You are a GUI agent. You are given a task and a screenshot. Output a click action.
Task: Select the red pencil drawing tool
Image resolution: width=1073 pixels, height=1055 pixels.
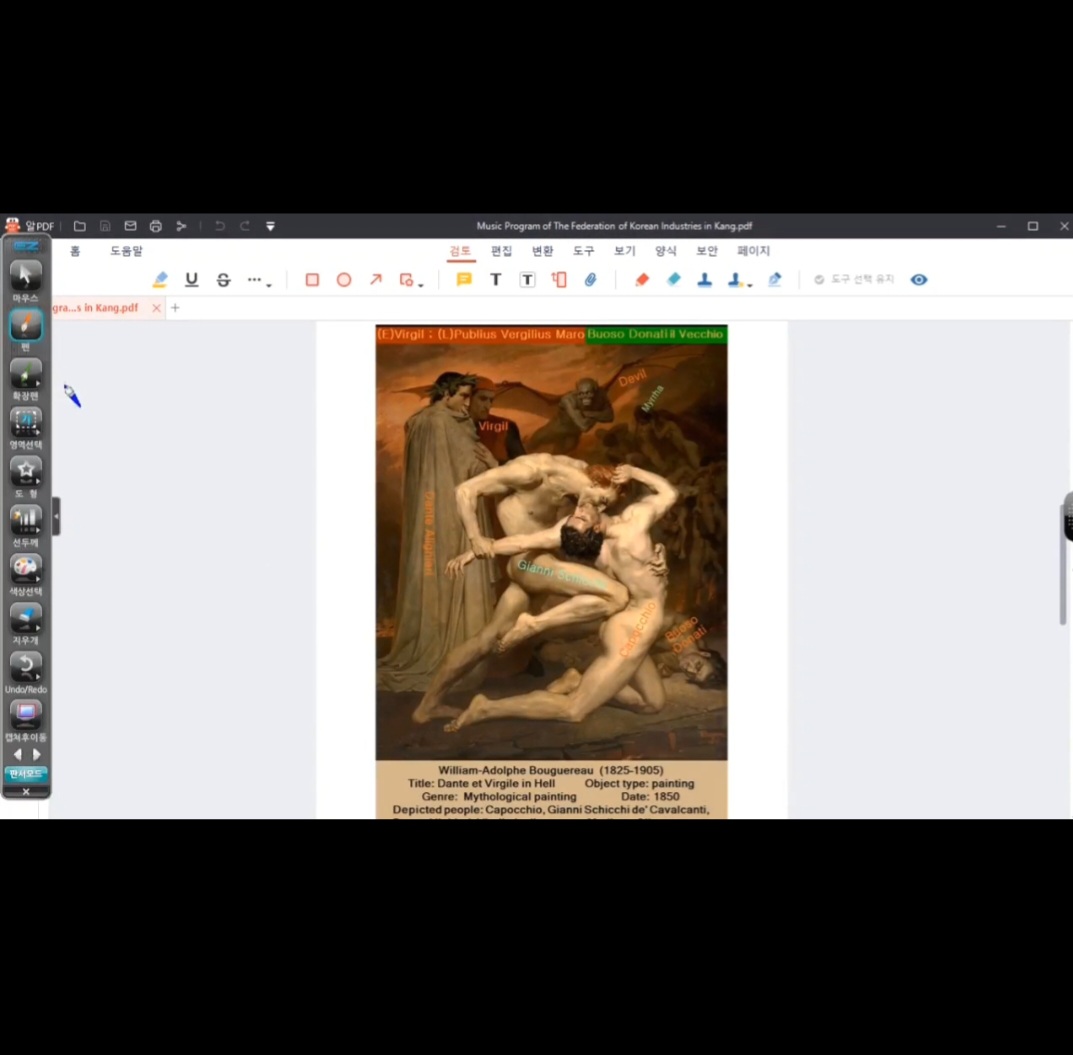[x=642, y=279]
